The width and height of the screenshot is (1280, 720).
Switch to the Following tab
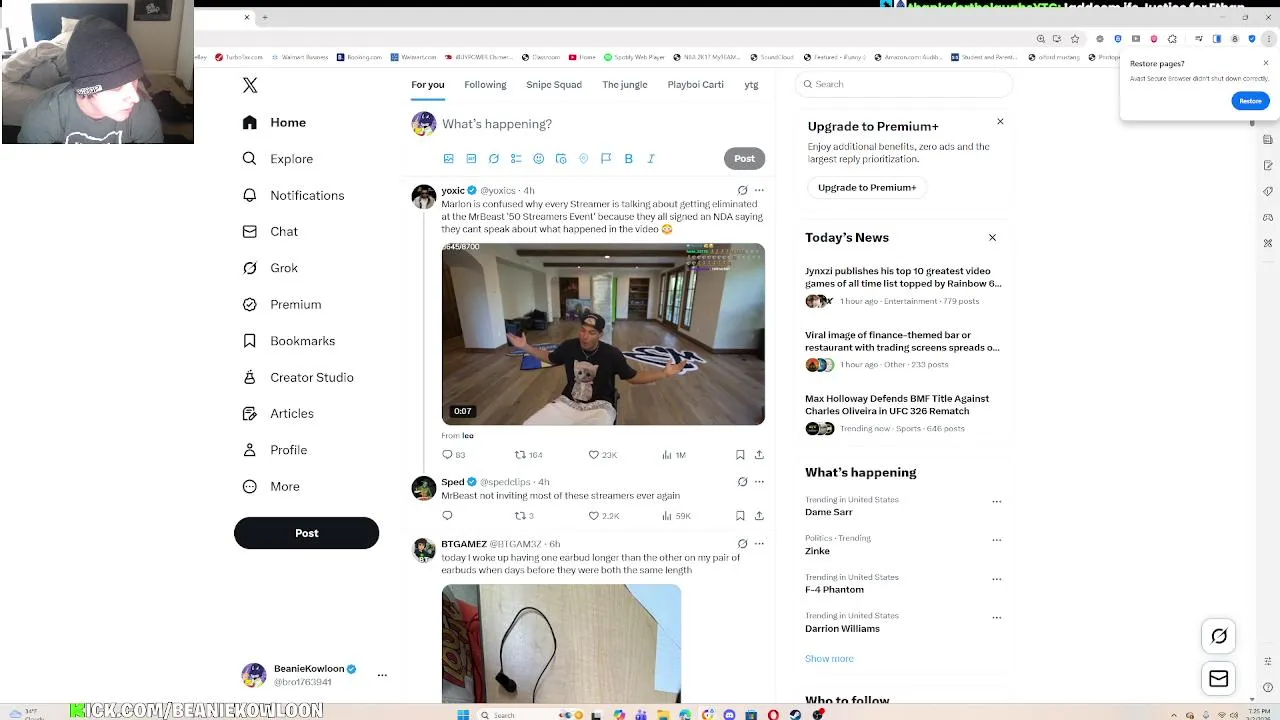pyautogui.click(x=485, y=85)
